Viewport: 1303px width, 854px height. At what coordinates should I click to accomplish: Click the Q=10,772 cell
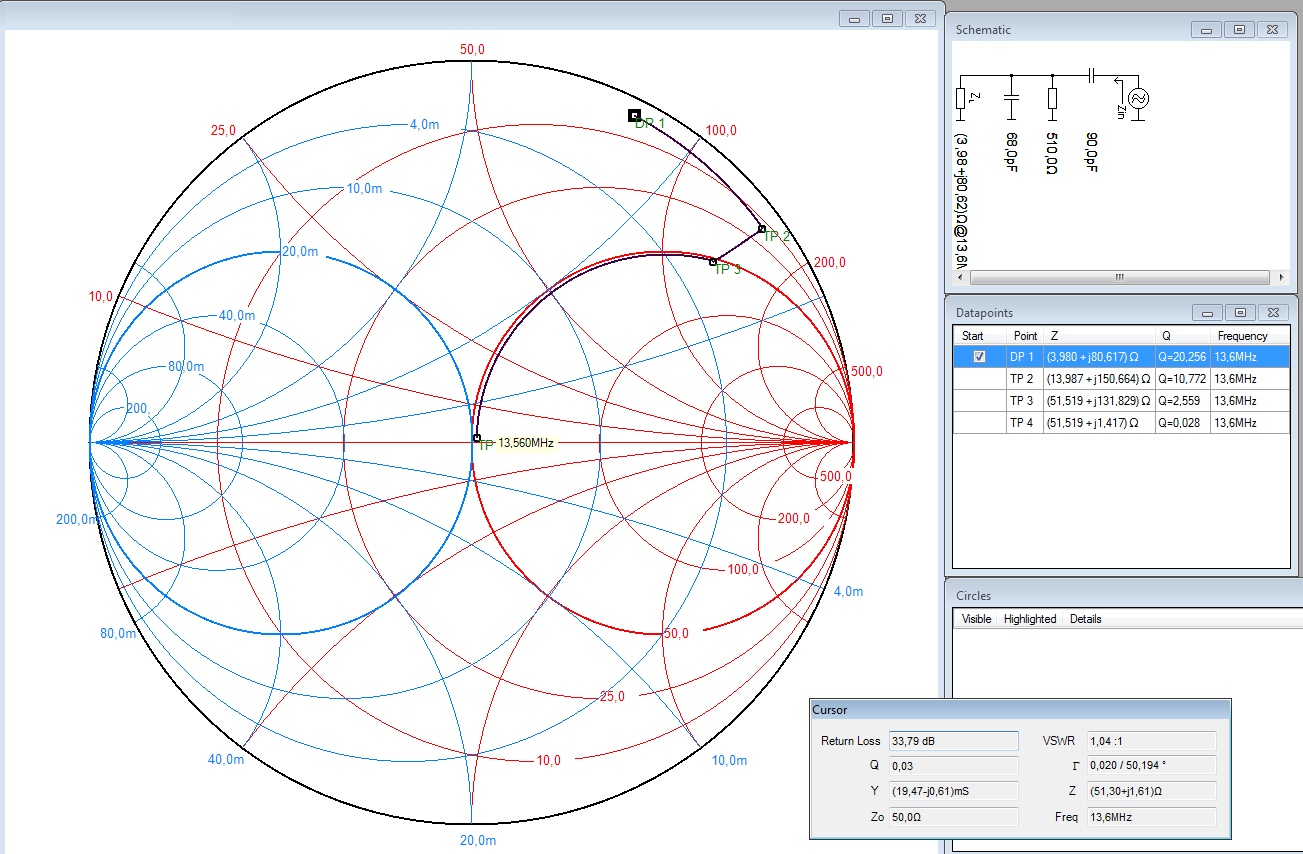point(1182,379)
